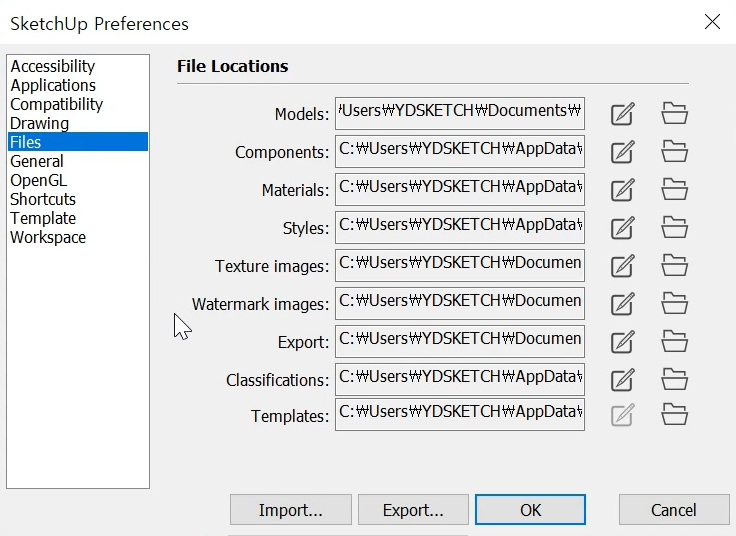Open the Models folder icon
This screenshot has height=536, width=736.
(x=675, y=113)
